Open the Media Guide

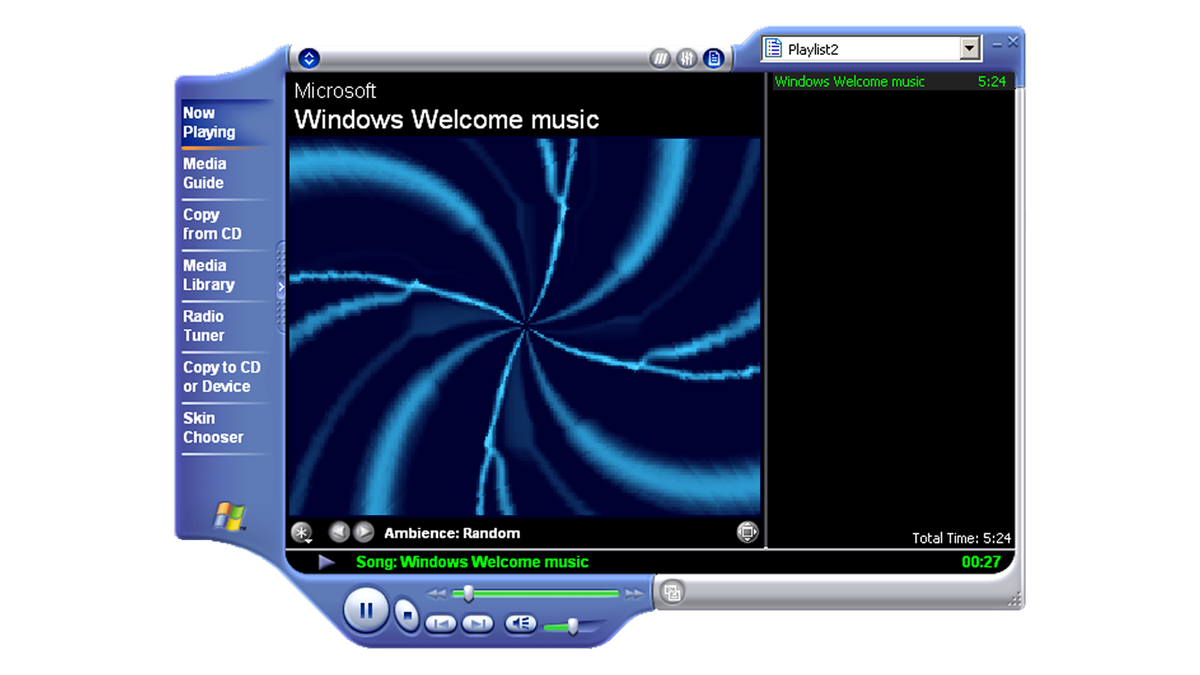pyautogui.click(x=203, y=173)
